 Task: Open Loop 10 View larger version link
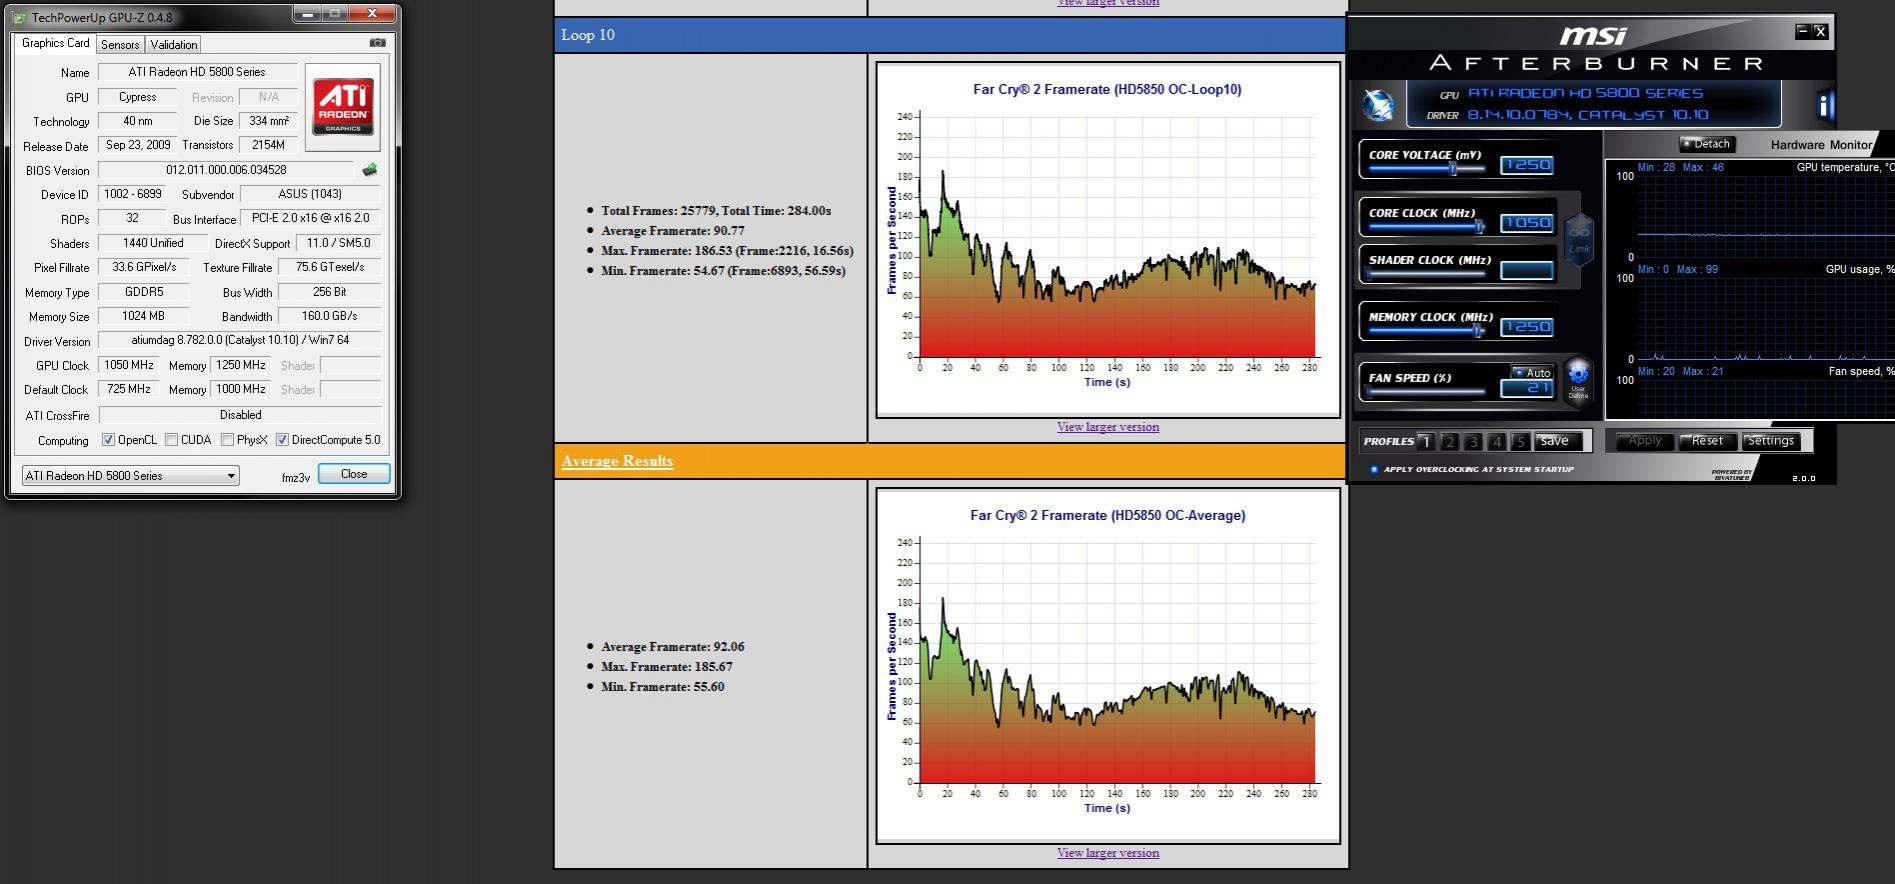pos(1108,427)
